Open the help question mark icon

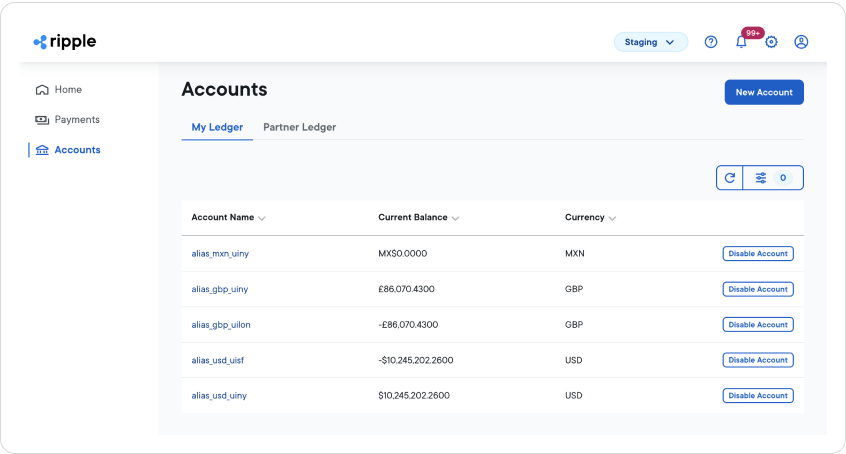pyautogui.click(x=711, y=42)
